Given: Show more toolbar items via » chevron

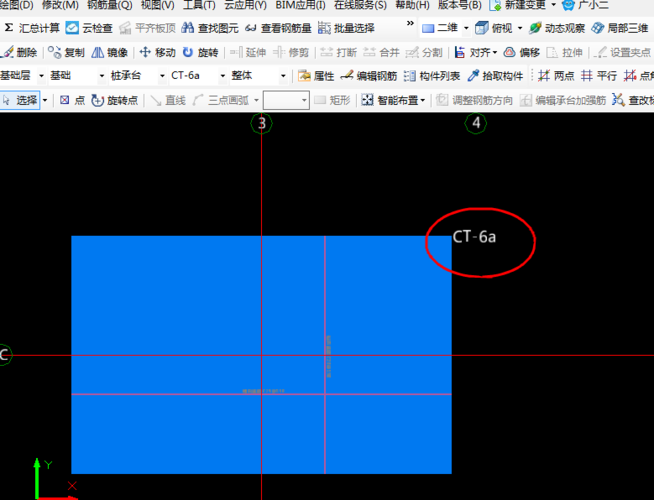Looking at the screenshot, I should point(410,23).
